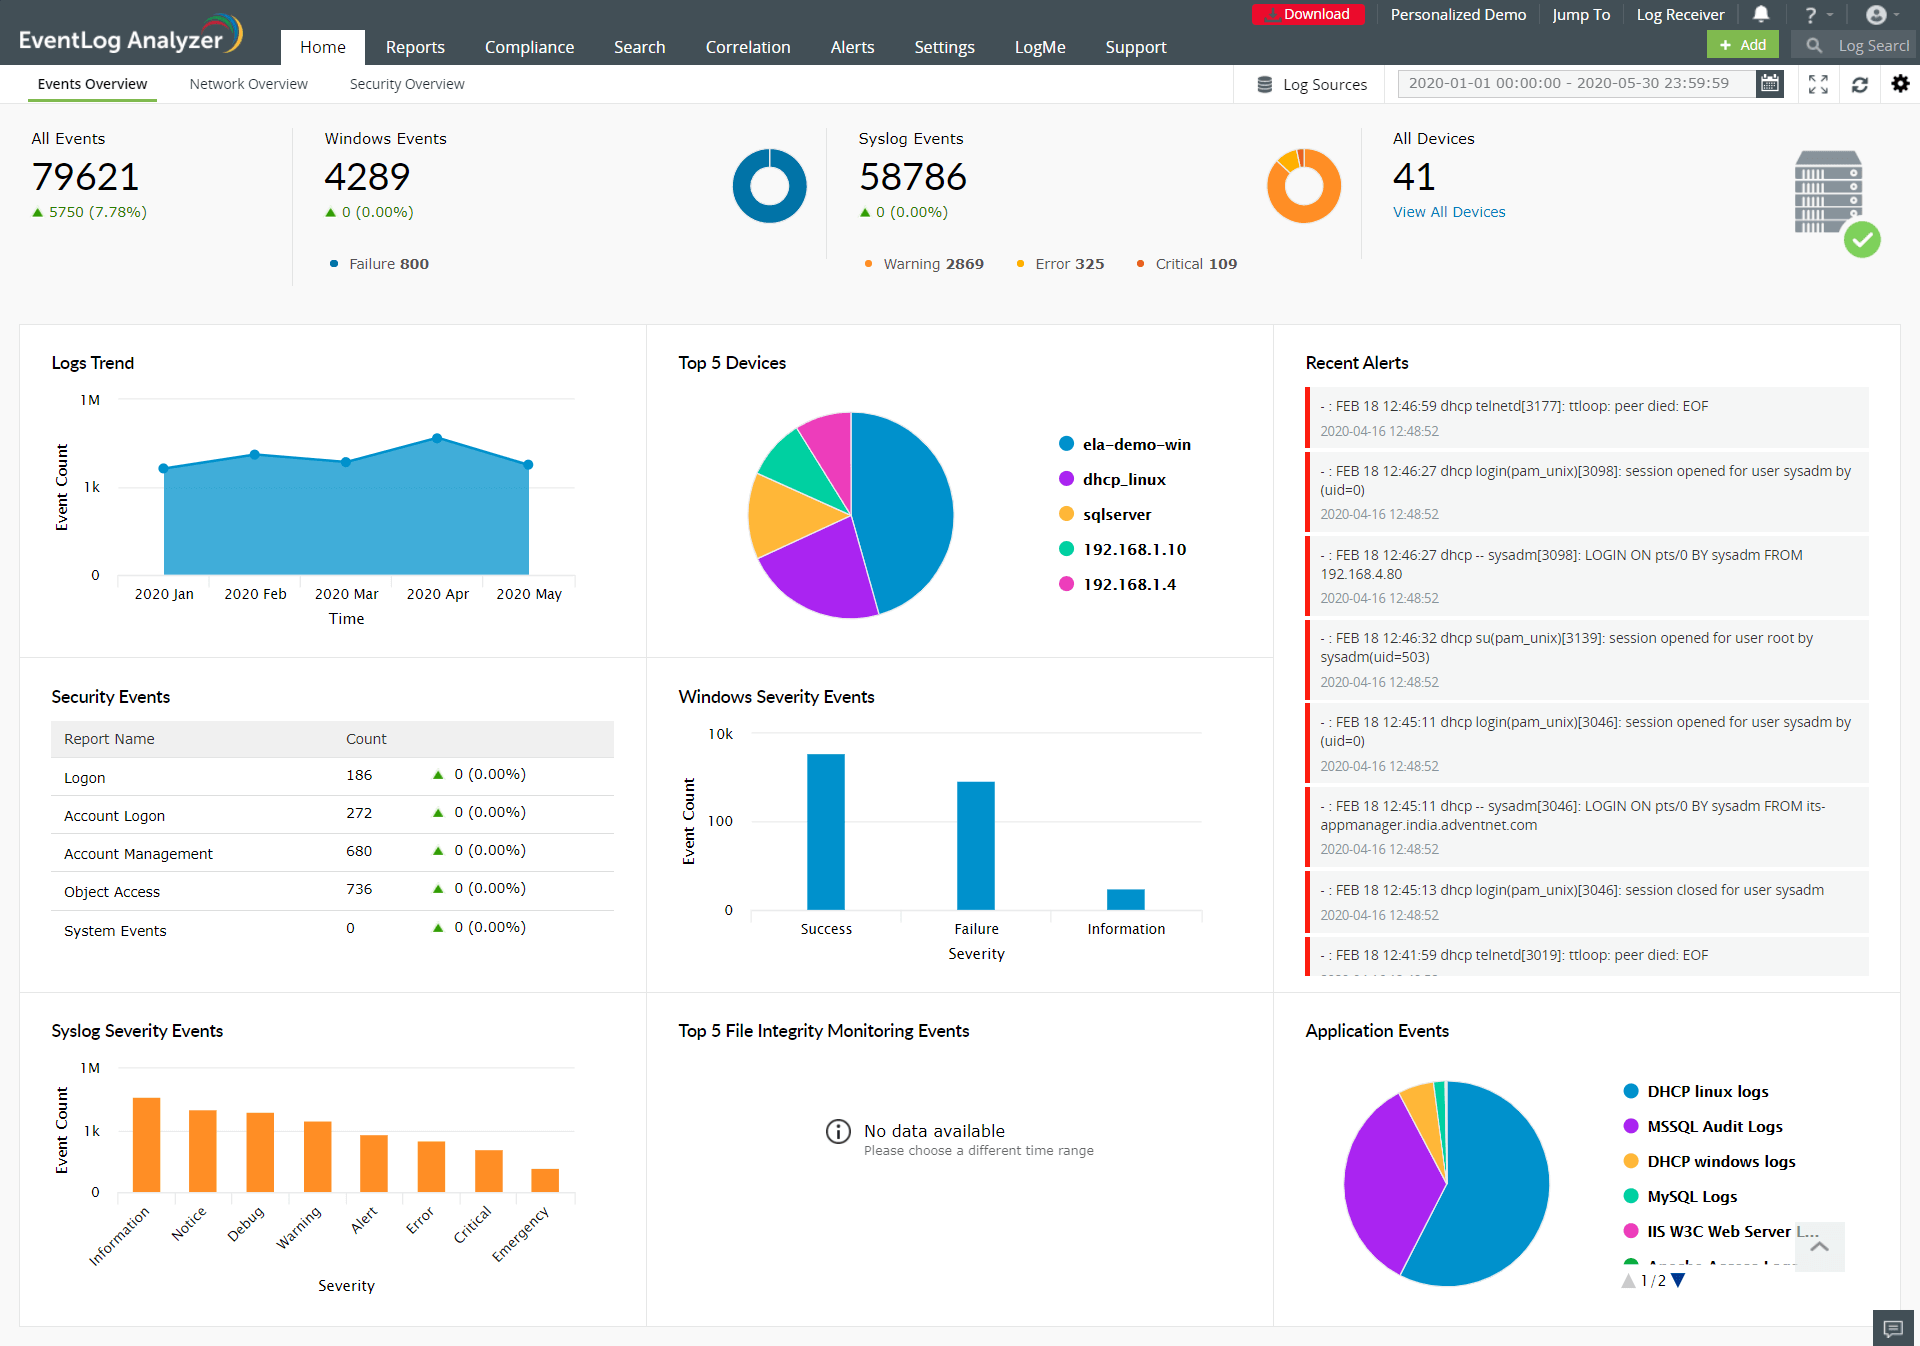The image size is (1920, 1346).
Task: Open the notifications bell icon
Action: click(x=1761, y=14)
